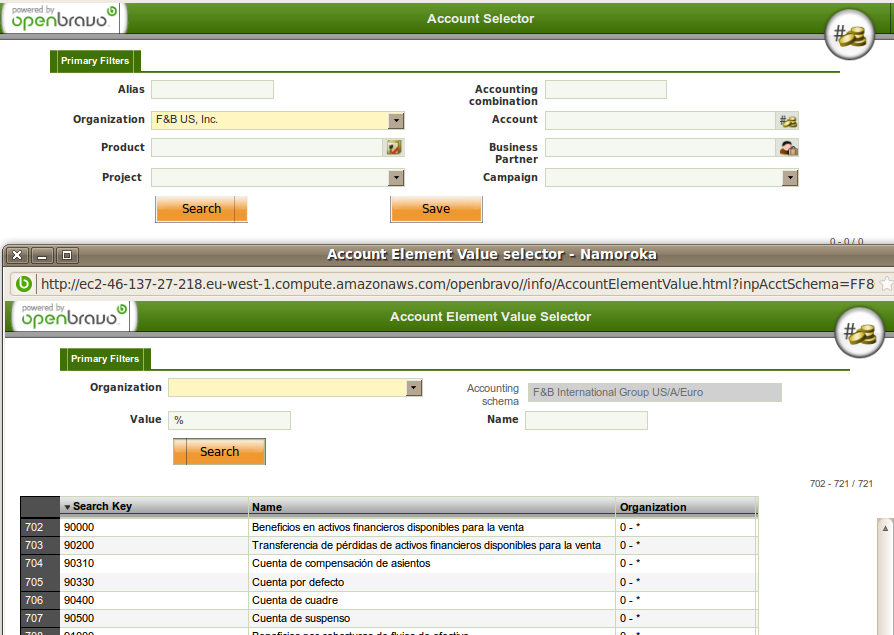The width and height of the screenshot is (894, 635).
Task: Select 'Cuenta de compensación de asientos' name cell
Action: 432,563
